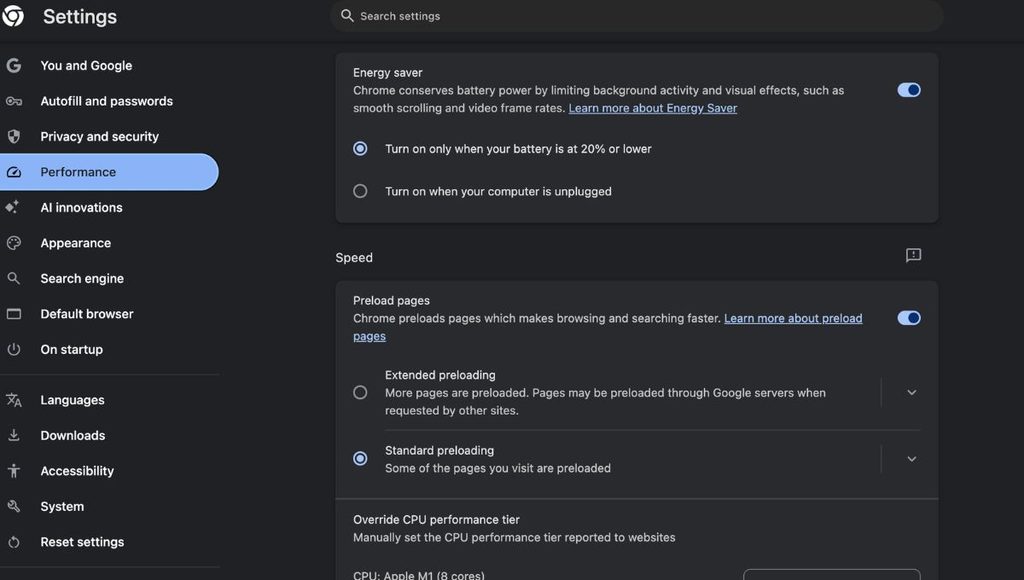Disable the Preload pages toggle
Screen dimensions: 1024x580
click(908, 318)
